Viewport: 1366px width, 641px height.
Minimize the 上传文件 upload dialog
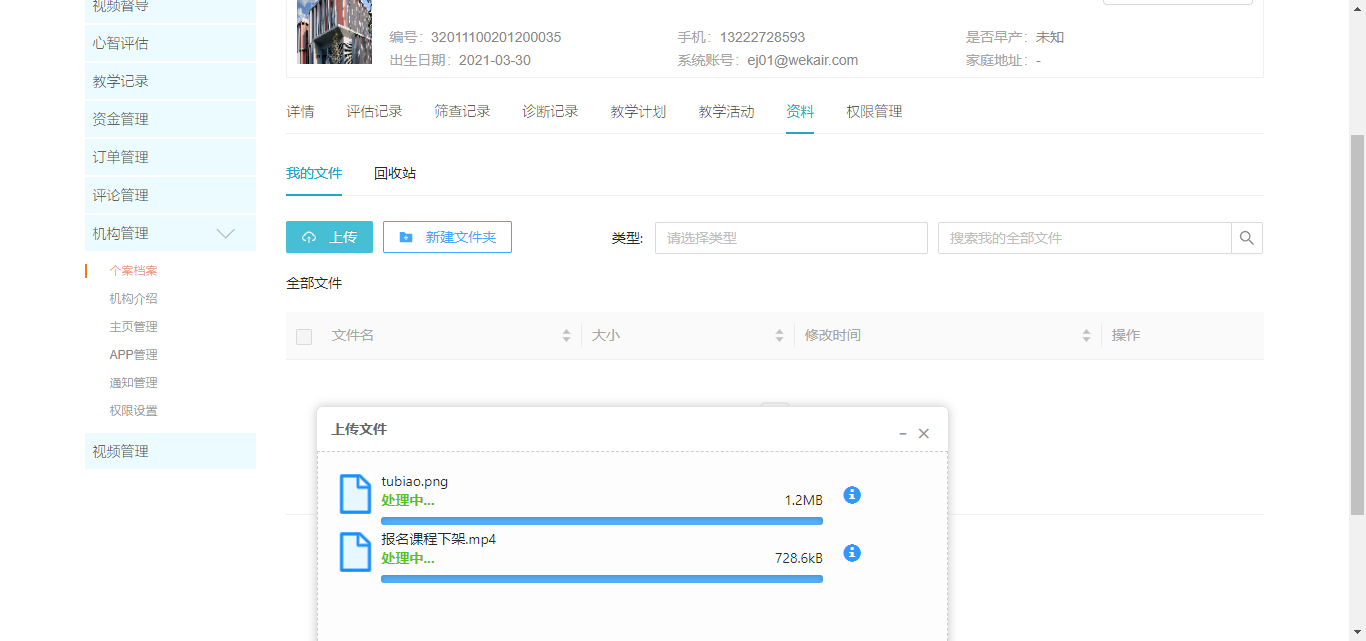click(902, 434)
